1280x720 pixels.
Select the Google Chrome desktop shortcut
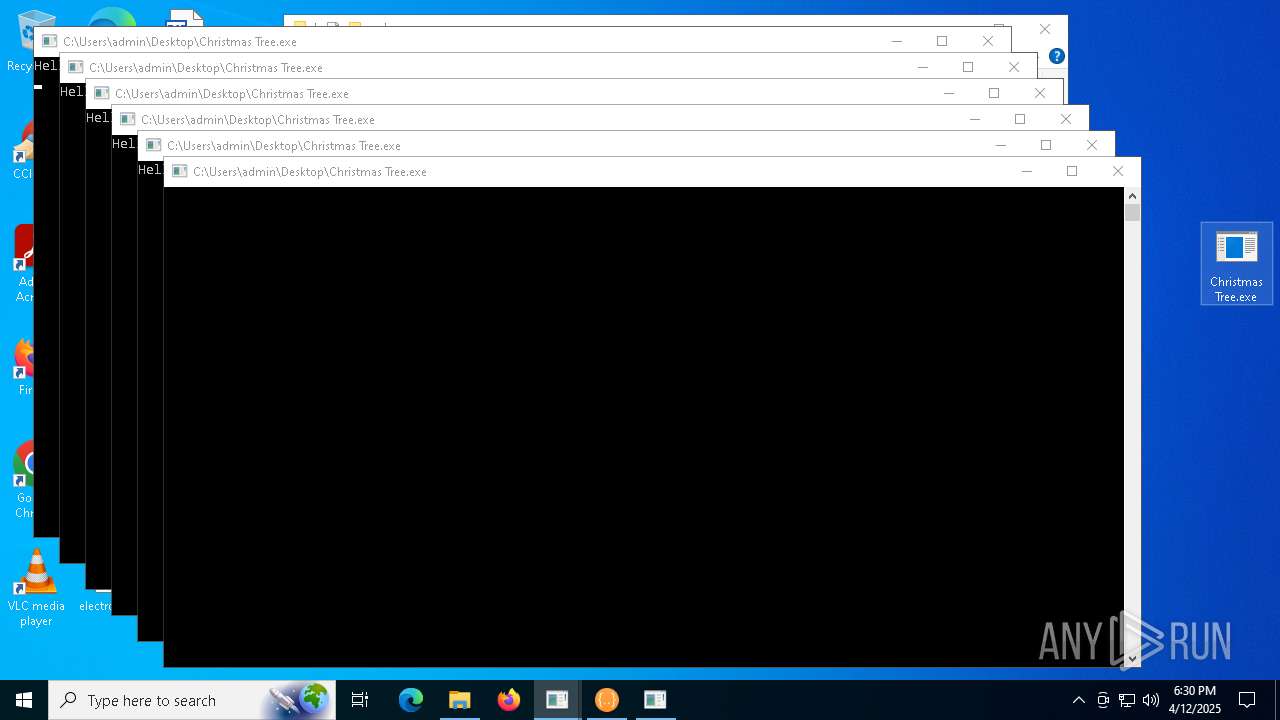tap(25, 480)
